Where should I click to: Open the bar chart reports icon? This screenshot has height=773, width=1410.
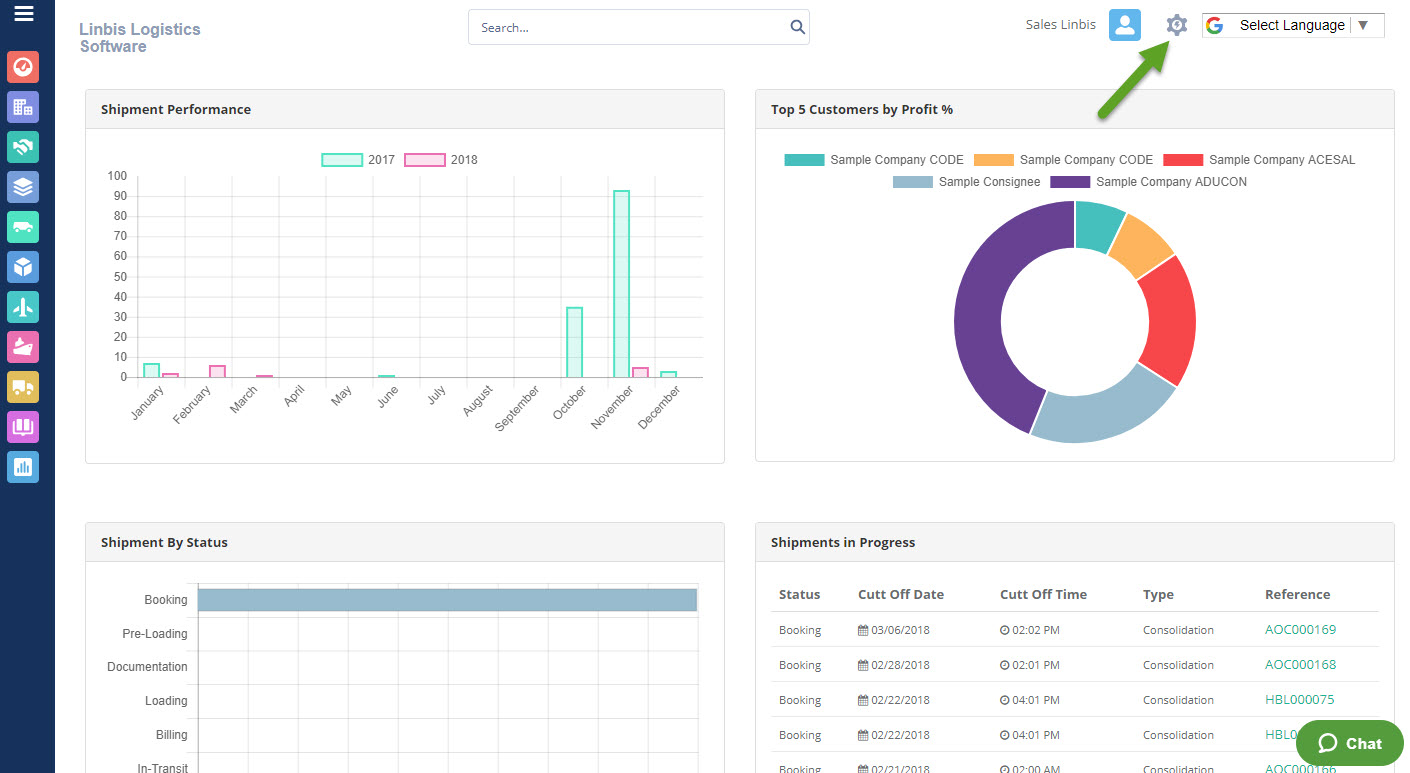click(x=23, y=467)
